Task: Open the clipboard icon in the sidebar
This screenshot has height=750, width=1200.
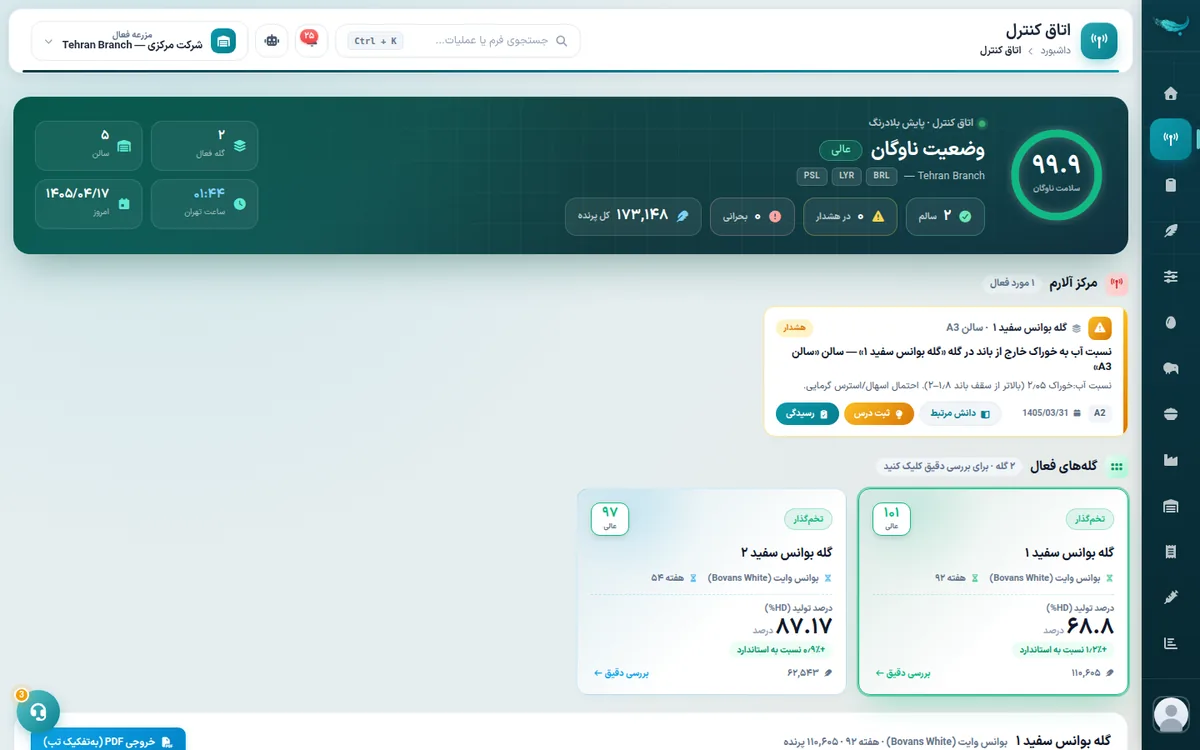Action: pos(1171,185)
